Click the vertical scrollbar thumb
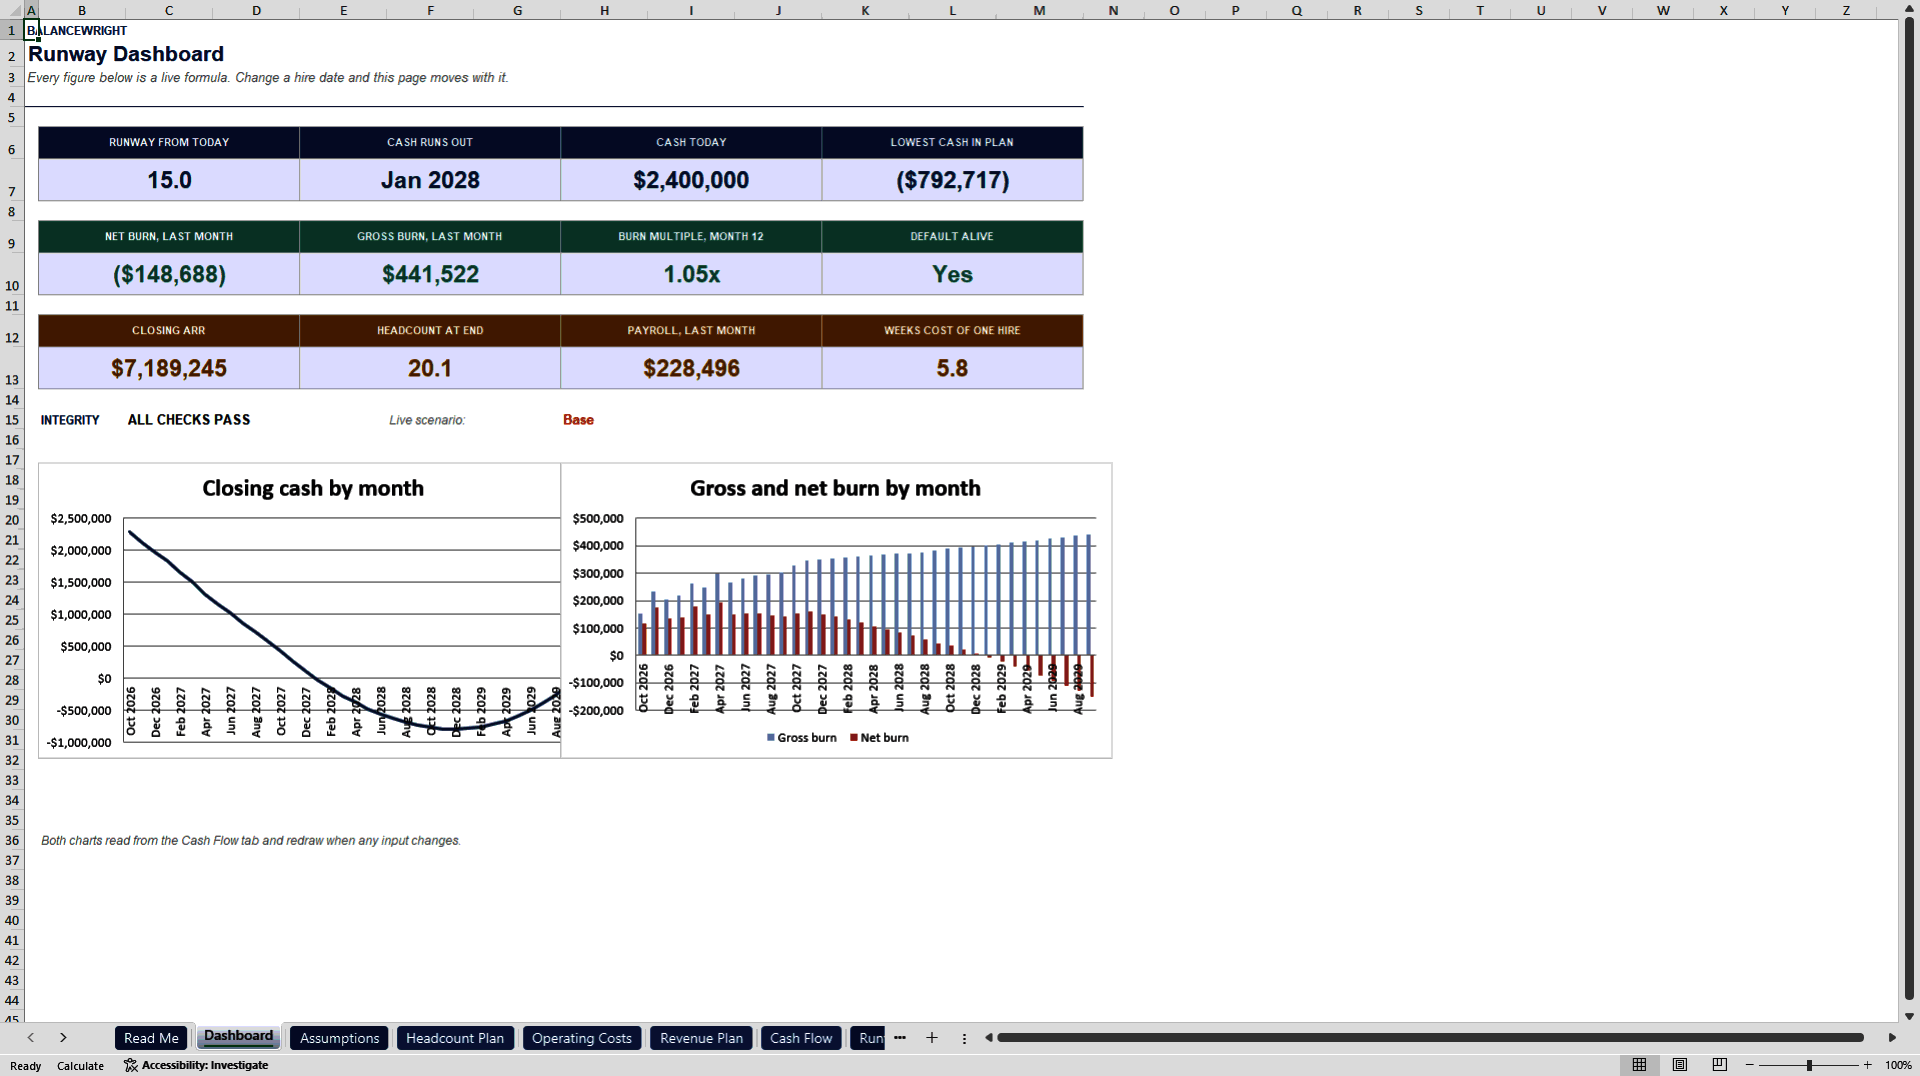The image size is (1920, 1076). click(x=1909, y=508)
